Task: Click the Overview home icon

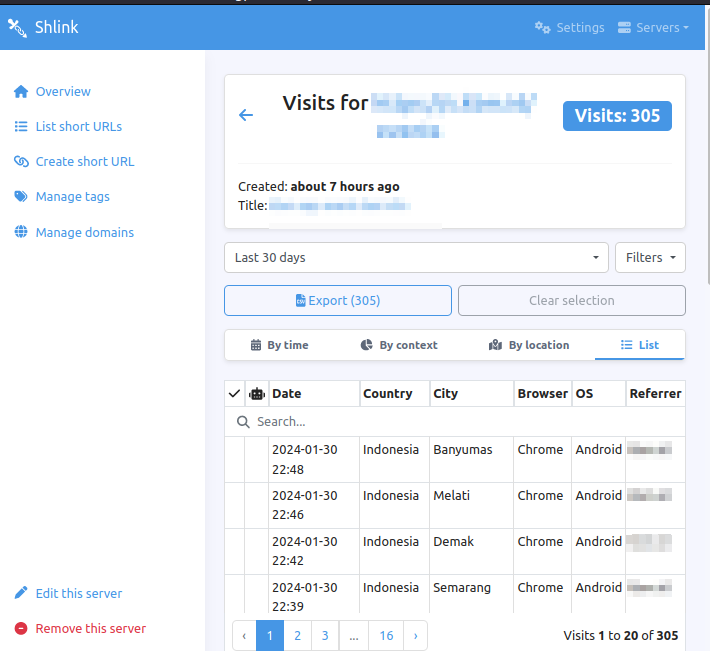Action: coord(21,91)
